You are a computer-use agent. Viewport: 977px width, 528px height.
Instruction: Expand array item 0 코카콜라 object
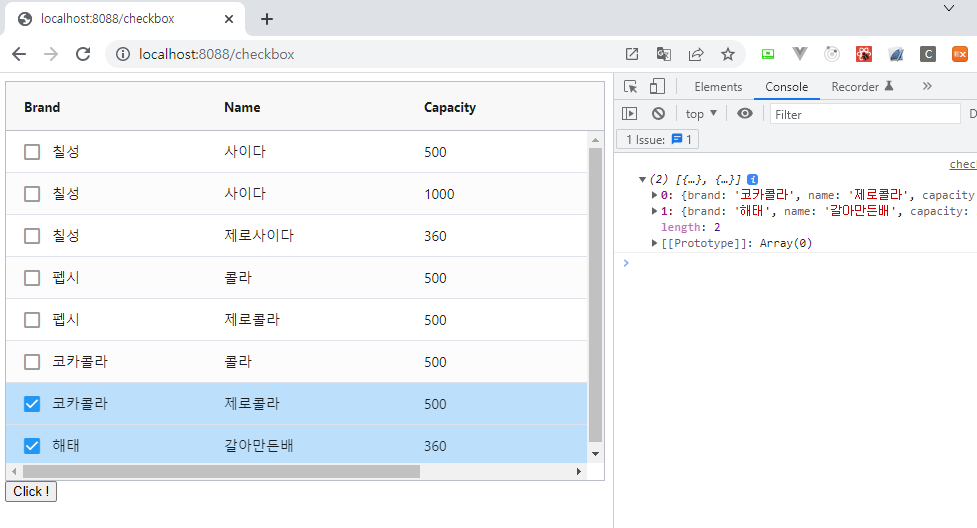tap(654, 195)
